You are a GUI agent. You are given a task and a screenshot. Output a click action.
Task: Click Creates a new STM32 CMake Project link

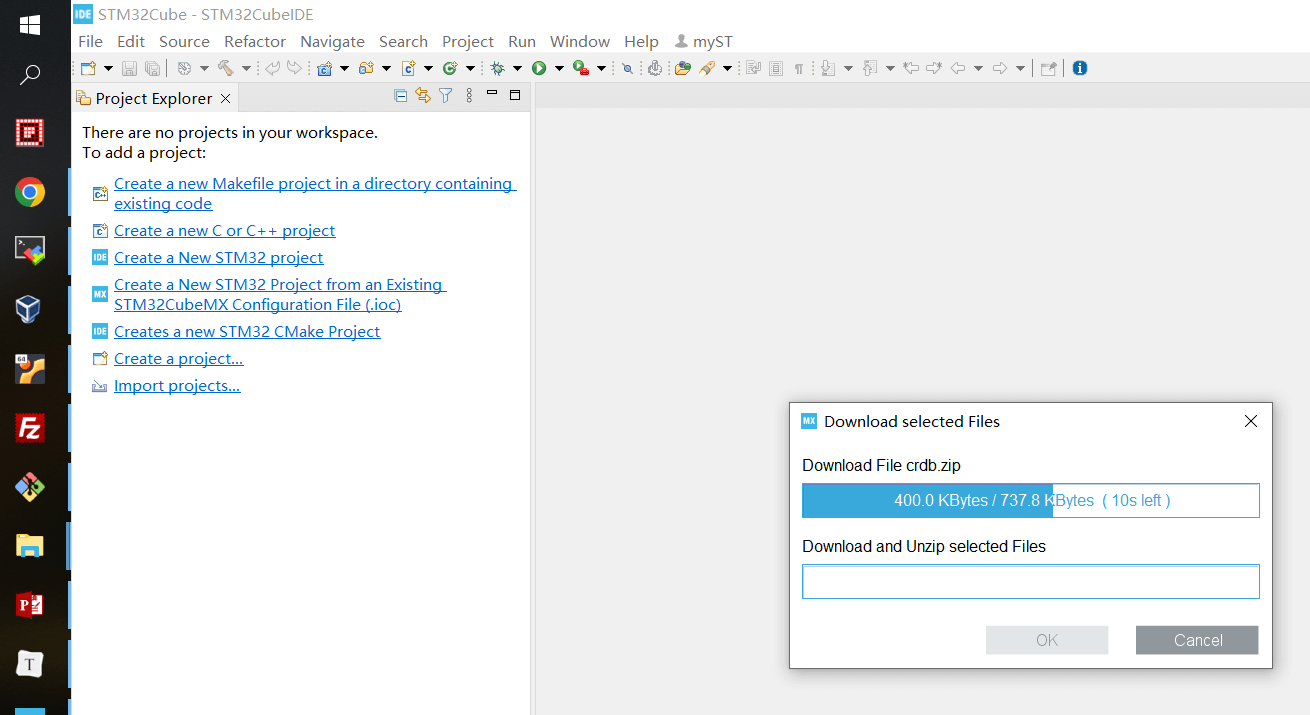pyautogui.click(x=247, y=331)
